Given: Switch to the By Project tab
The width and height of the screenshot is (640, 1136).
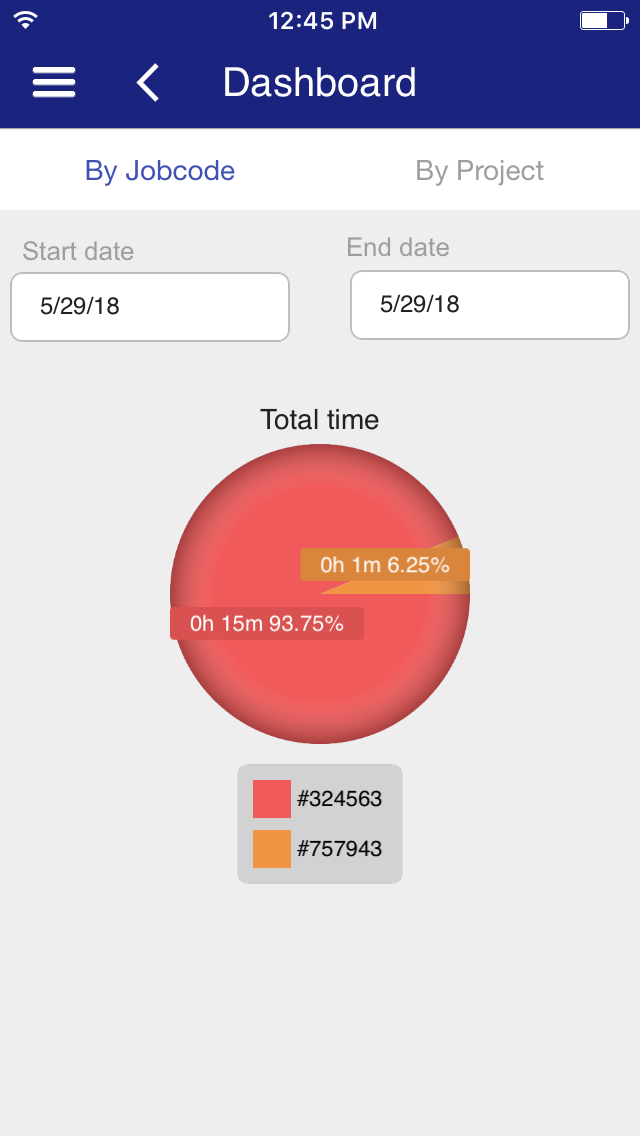Looking at the screenshot, I should [480, 171].
